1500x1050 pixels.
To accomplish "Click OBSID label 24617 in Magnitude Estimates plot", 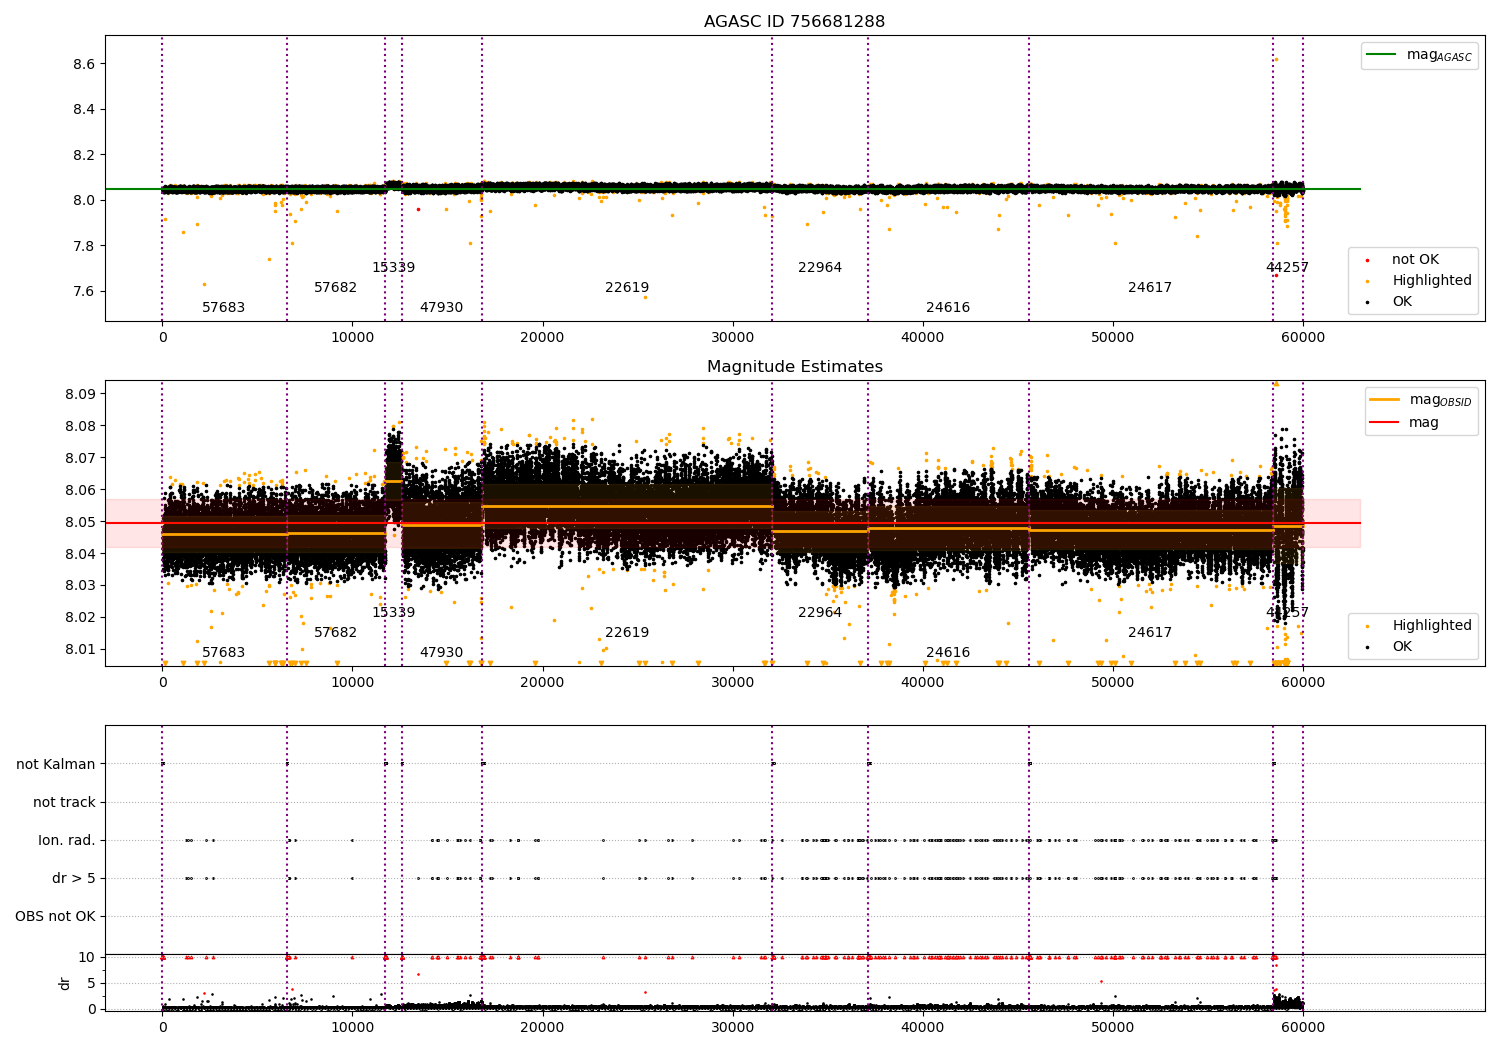I will (1150, 633).
